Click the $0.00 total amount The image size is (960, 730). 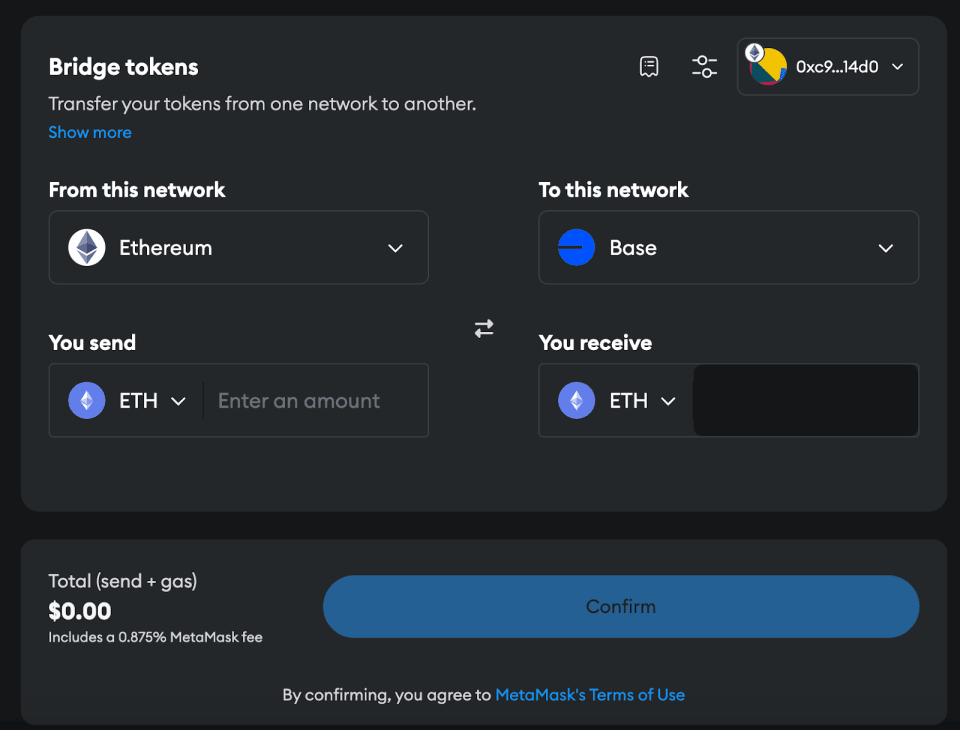coord(80,611)
